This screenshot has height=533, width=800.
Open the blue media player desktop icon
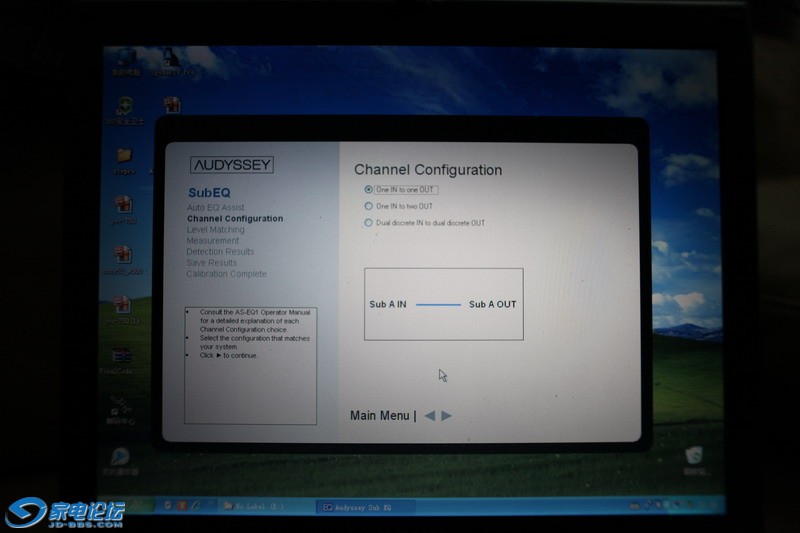pyautogui.click(x=120, y=461)
